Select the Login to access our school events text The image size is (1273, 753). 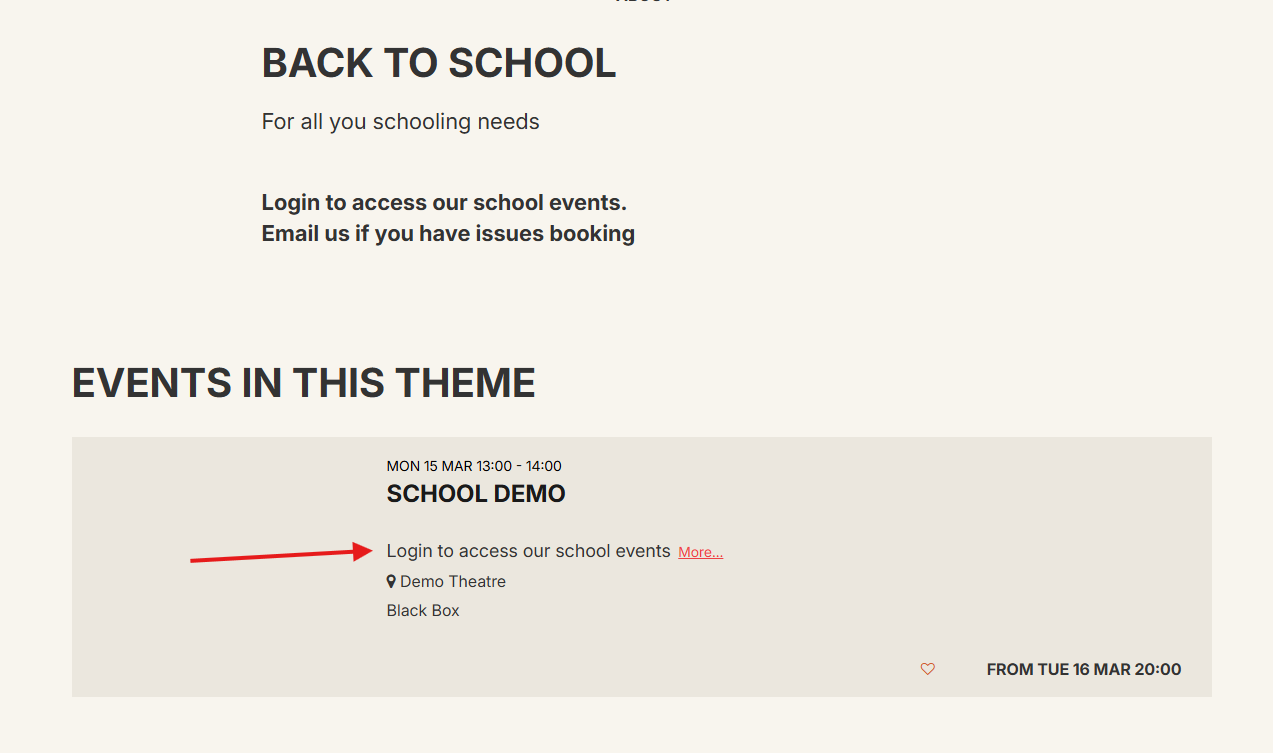[528, 550]
